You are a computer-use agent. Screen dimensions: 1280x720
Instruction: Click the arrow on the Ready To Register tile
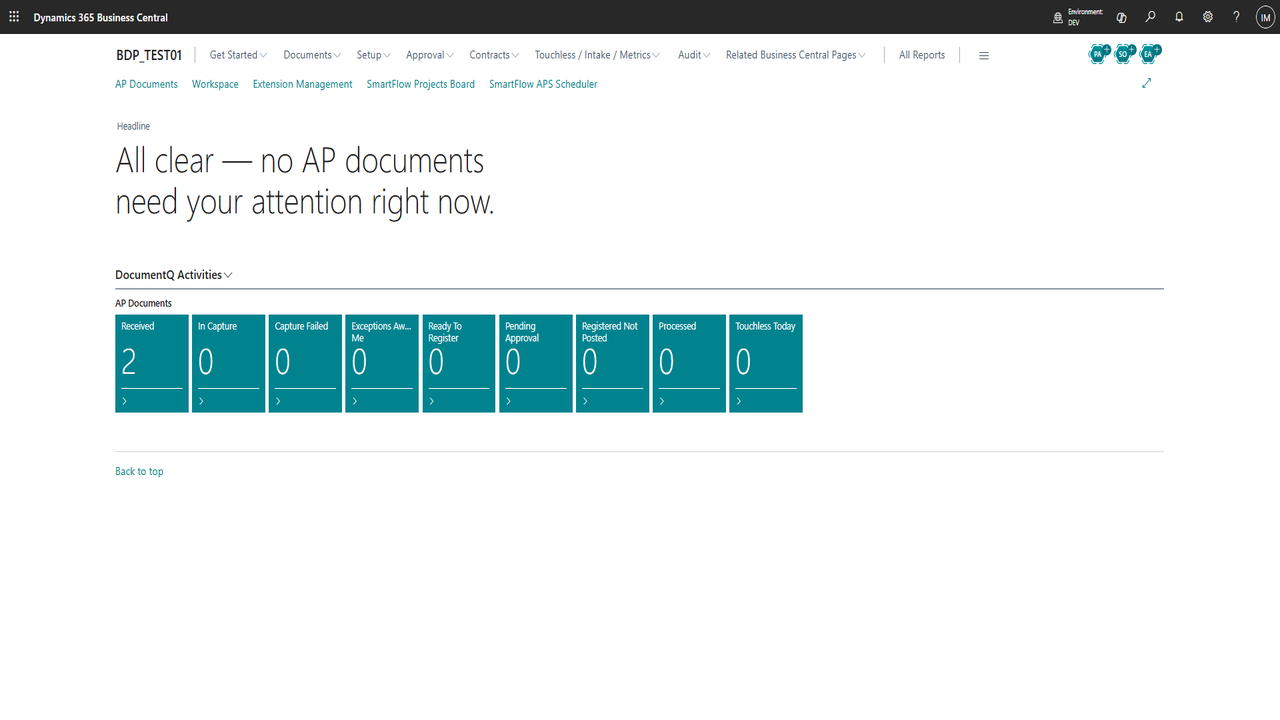[x=432, y=401]
